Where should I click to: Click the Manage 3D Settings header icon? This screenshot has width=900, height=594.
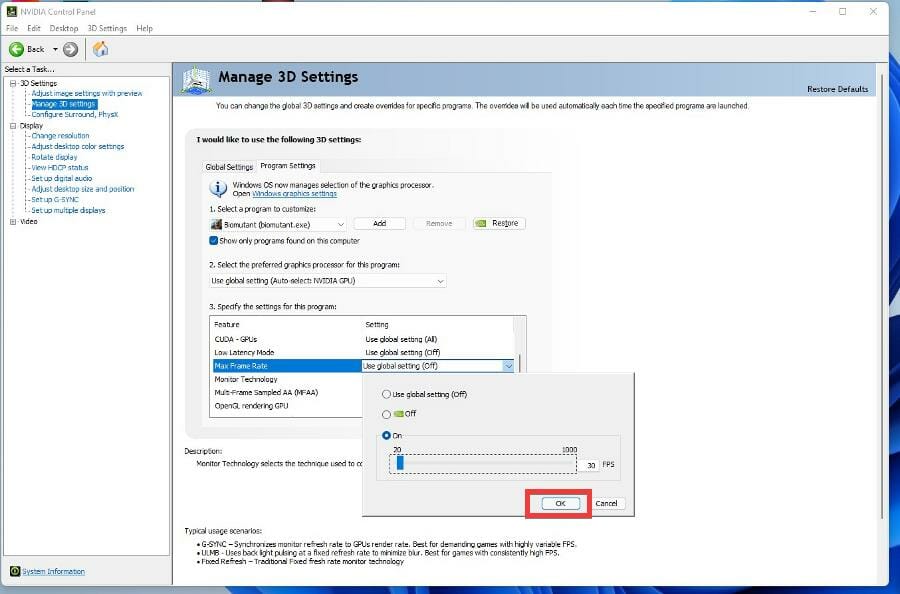tap(196, 80)
